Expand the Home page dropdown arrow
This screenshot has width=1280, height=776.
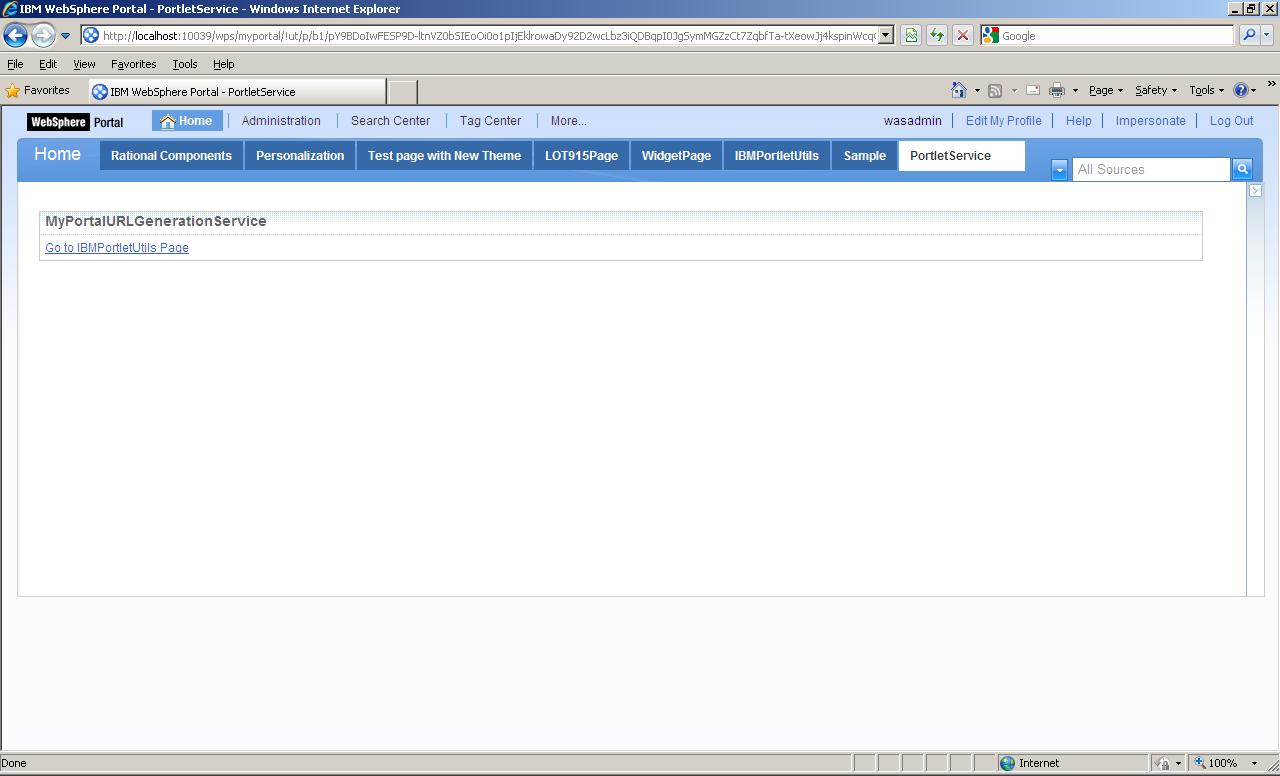click(x=977, y=91)
